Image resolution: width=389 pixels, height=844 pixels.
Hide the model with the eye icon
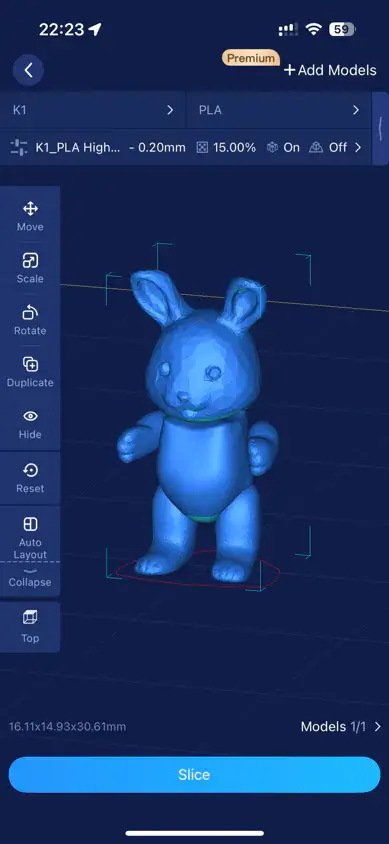point(30,424)
